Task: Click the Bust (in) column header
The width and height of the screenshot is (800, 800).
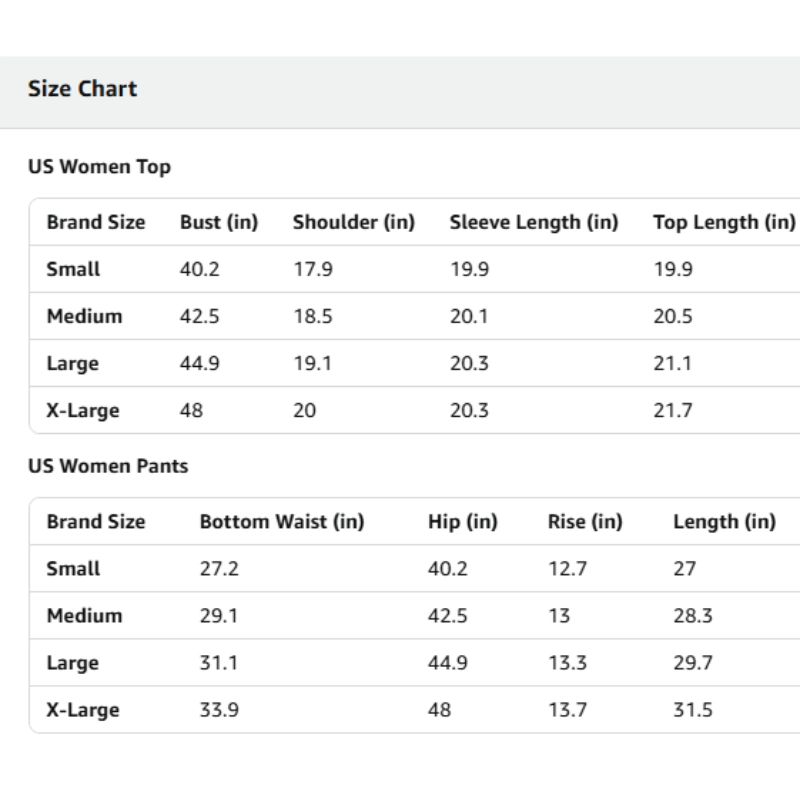Action: pos(219,222)
